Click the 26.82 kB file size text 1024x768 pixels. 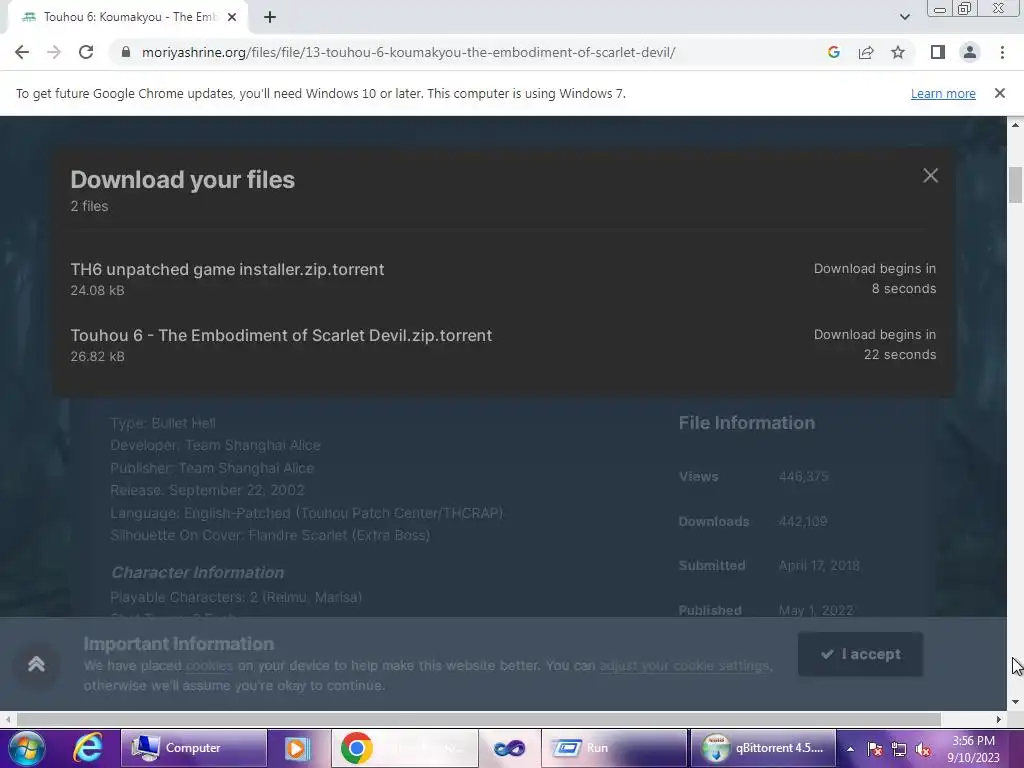[97, 356]
